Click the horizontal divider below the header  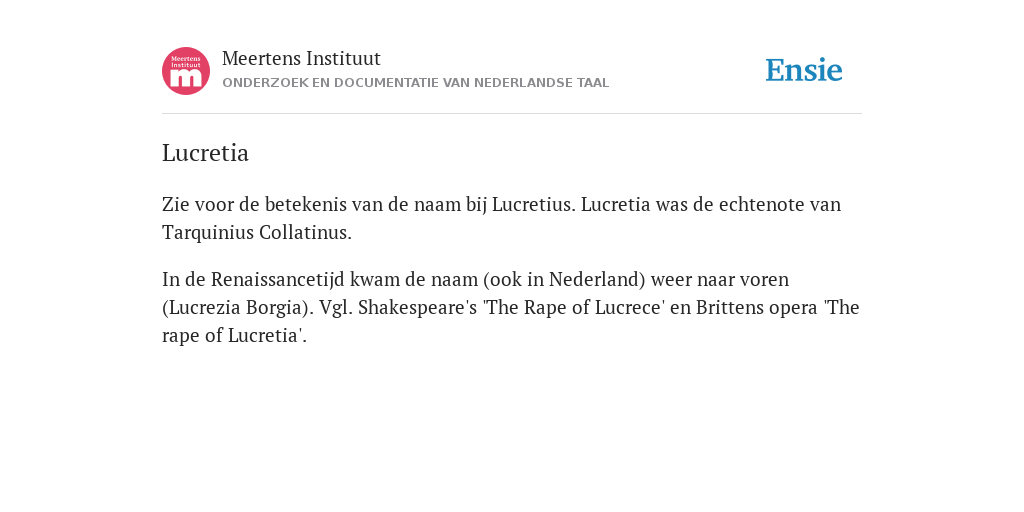click(512, 114)
